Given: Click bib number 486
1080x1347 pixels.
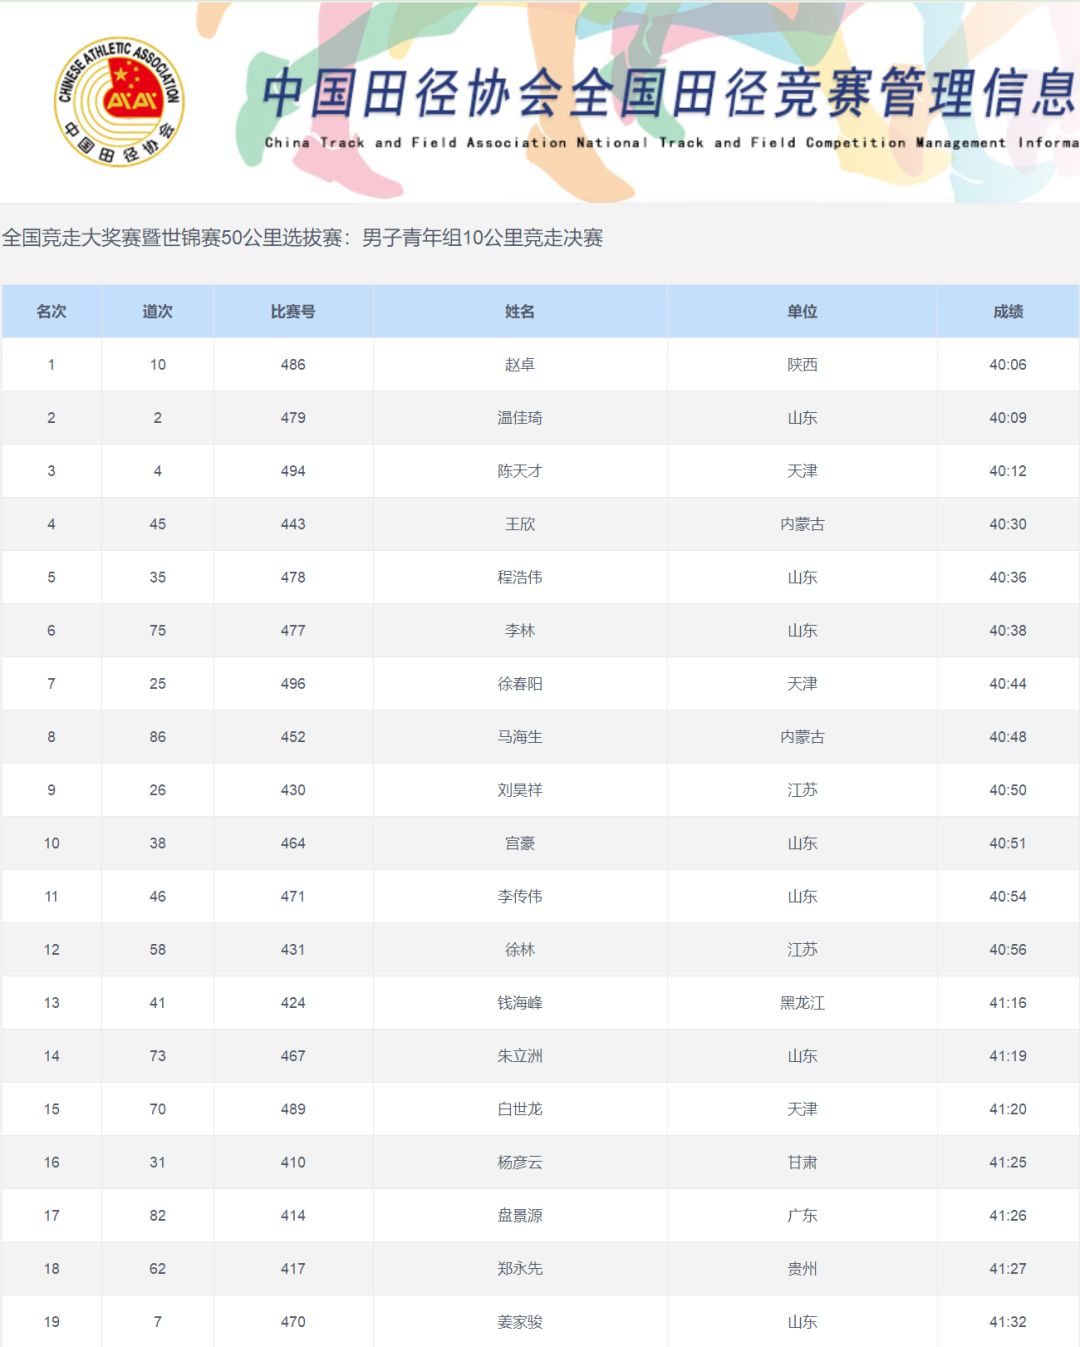Looking at the screenshot, I should [x=293, y=365].
